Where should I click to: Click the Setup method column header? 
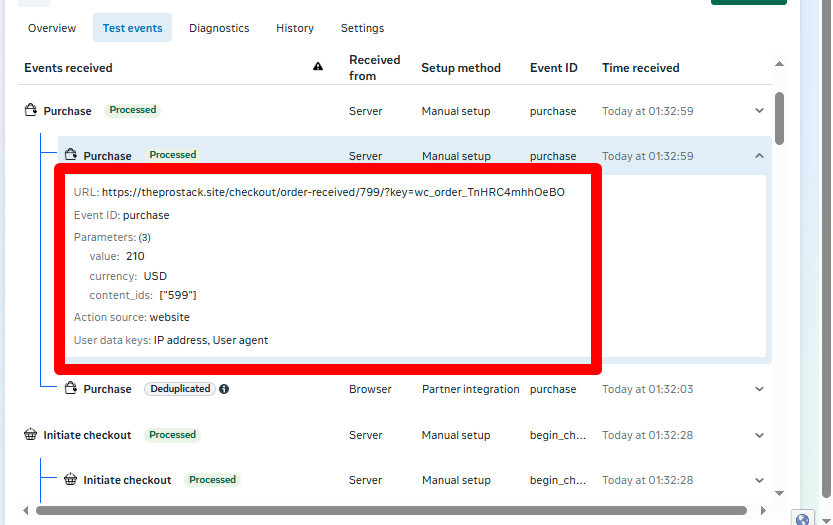tap(461, 68)
